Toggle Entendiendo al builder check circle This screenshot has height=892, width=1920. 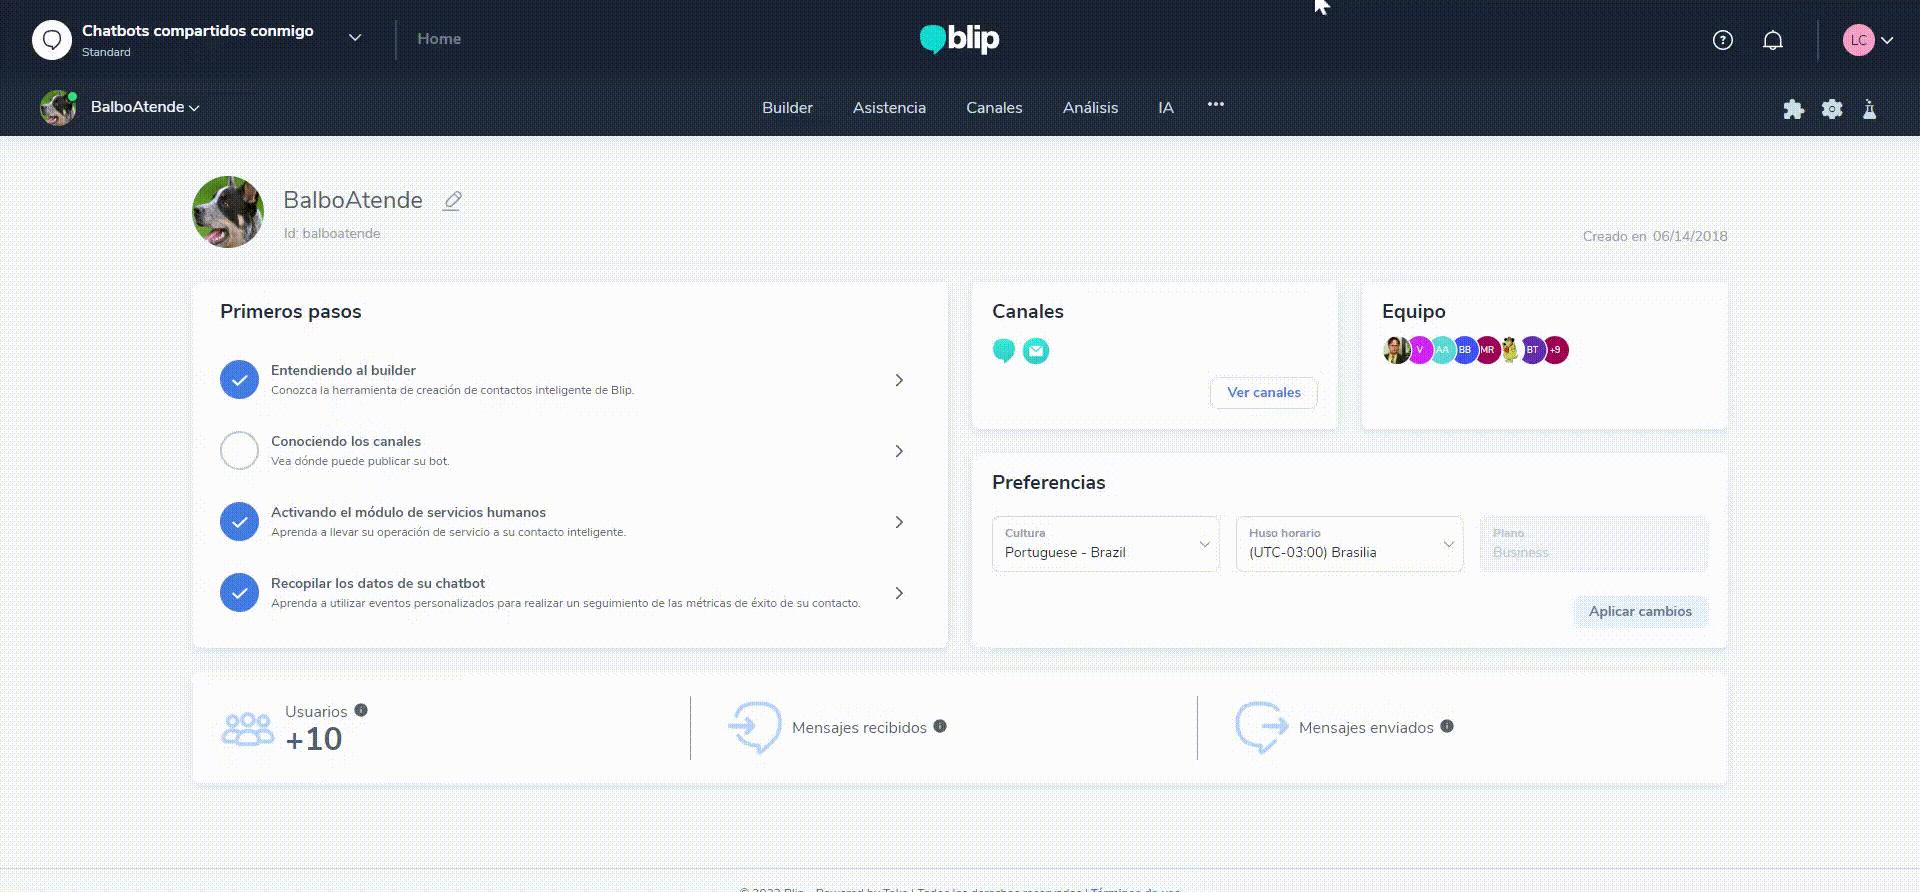(239, 380)
